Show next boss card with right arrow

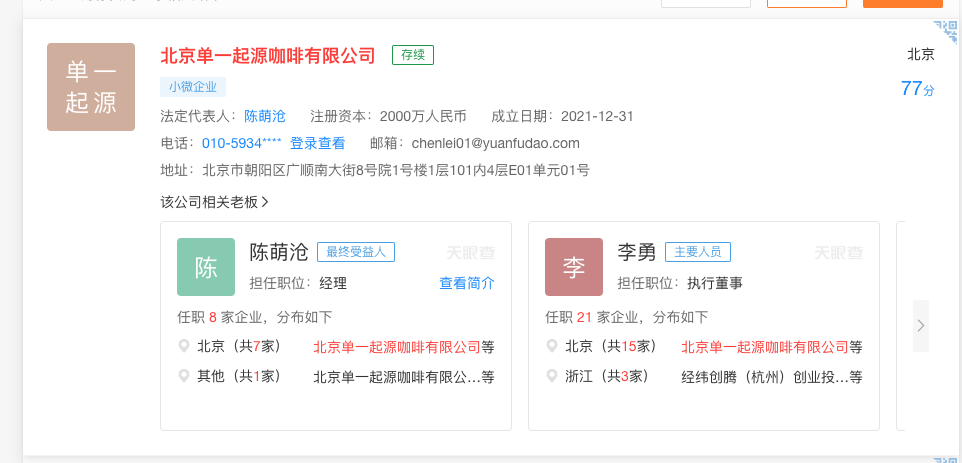pyautogui.click(x=921, y=326)
